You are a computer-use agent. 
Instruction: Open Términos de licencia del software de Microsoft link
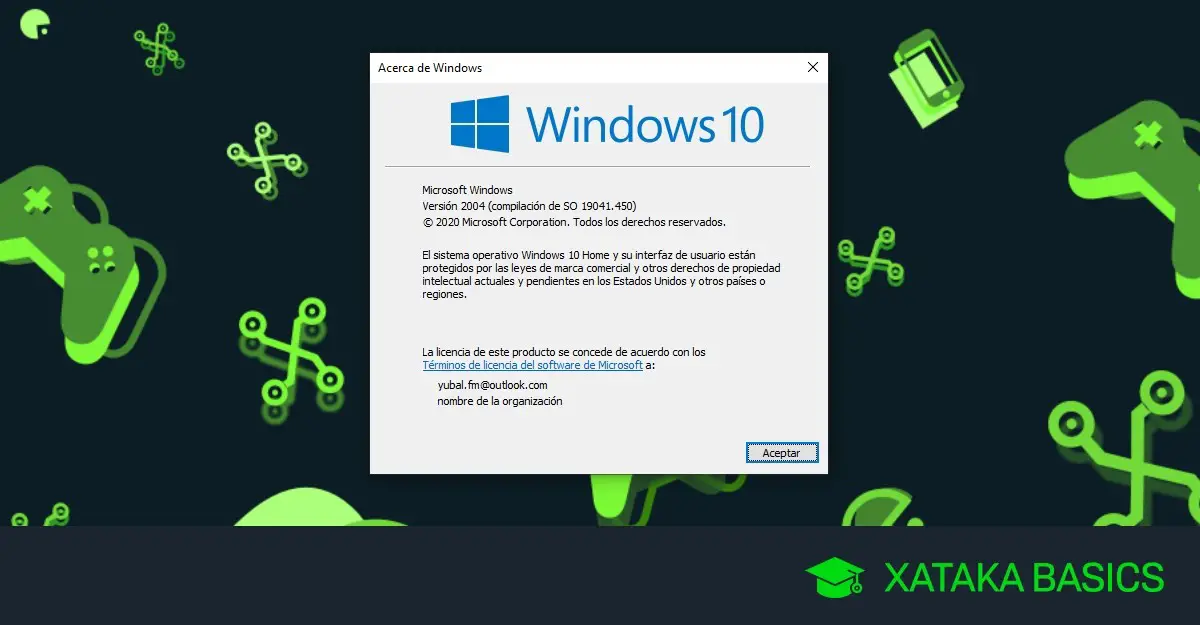pyautogui.click(x=533, y=366)
